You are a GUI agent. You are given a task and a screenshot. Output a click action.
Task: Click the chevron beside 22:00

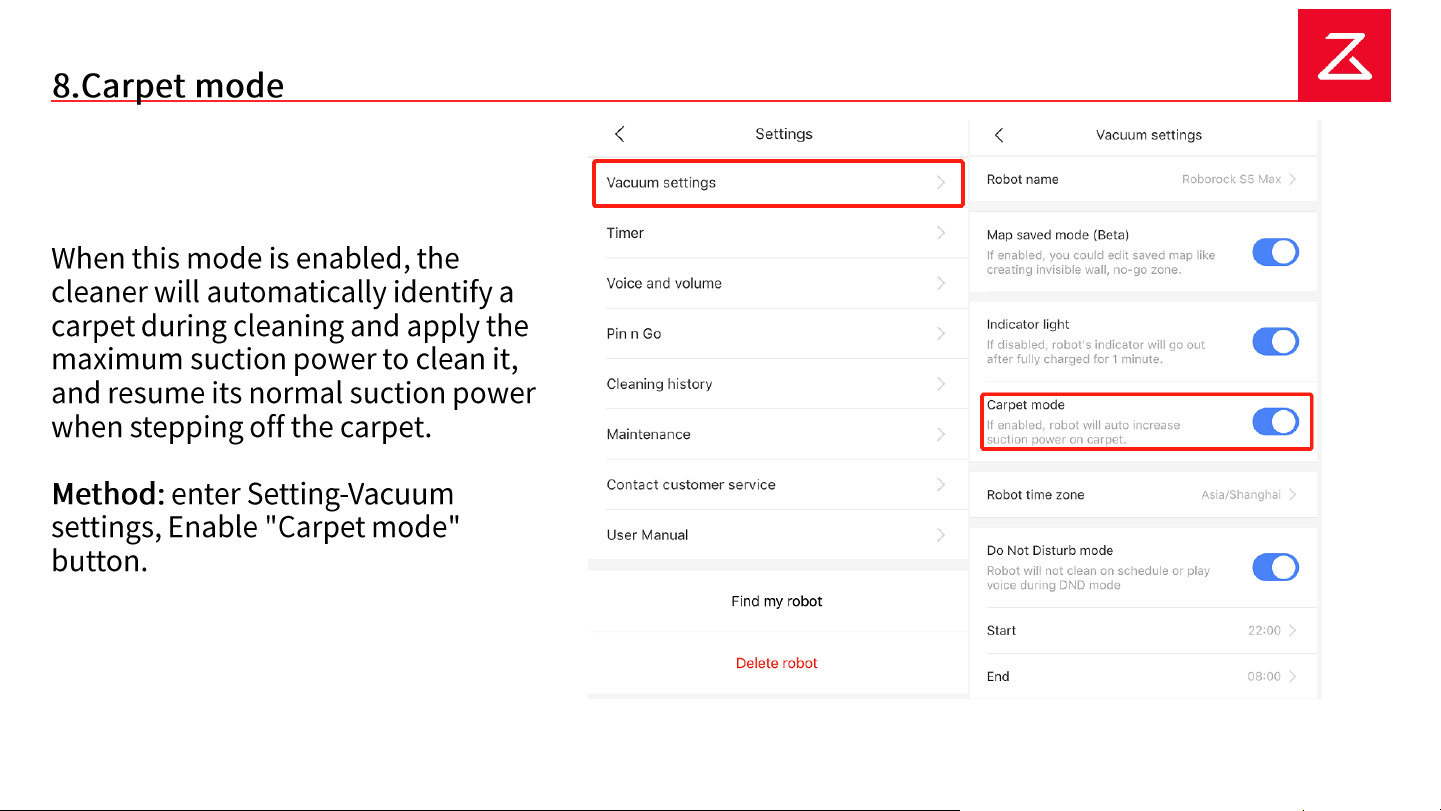pos(1293,631)
